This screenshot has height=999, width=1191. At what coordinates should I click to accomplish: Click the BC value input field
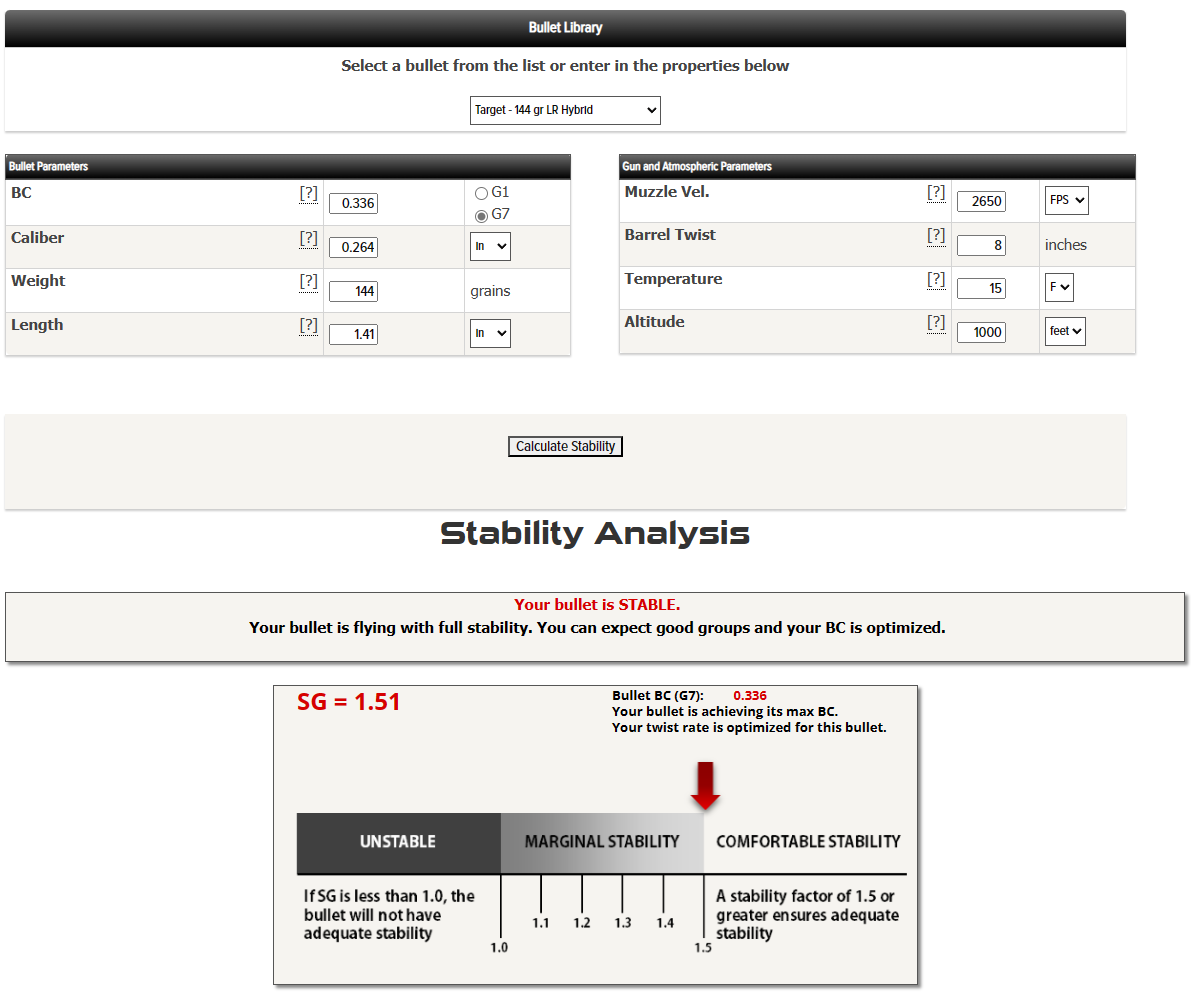pyautogui.click(x=353, y=203)
